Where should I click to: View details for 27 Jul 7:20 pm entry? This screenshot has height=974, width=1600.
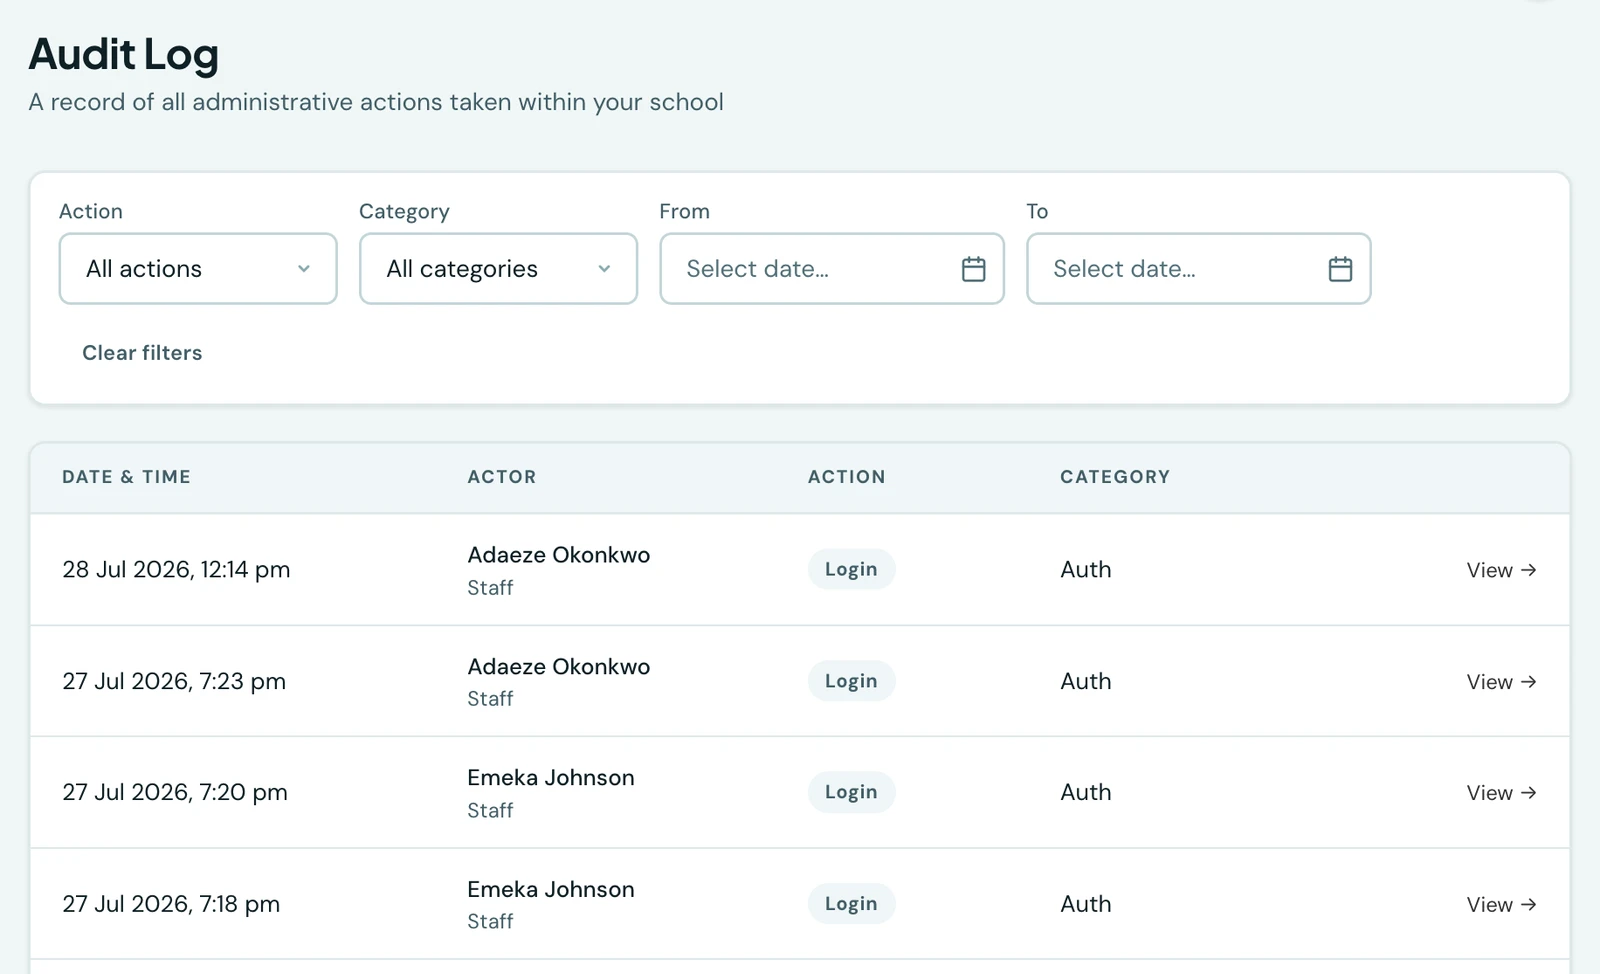[1501, 793]
